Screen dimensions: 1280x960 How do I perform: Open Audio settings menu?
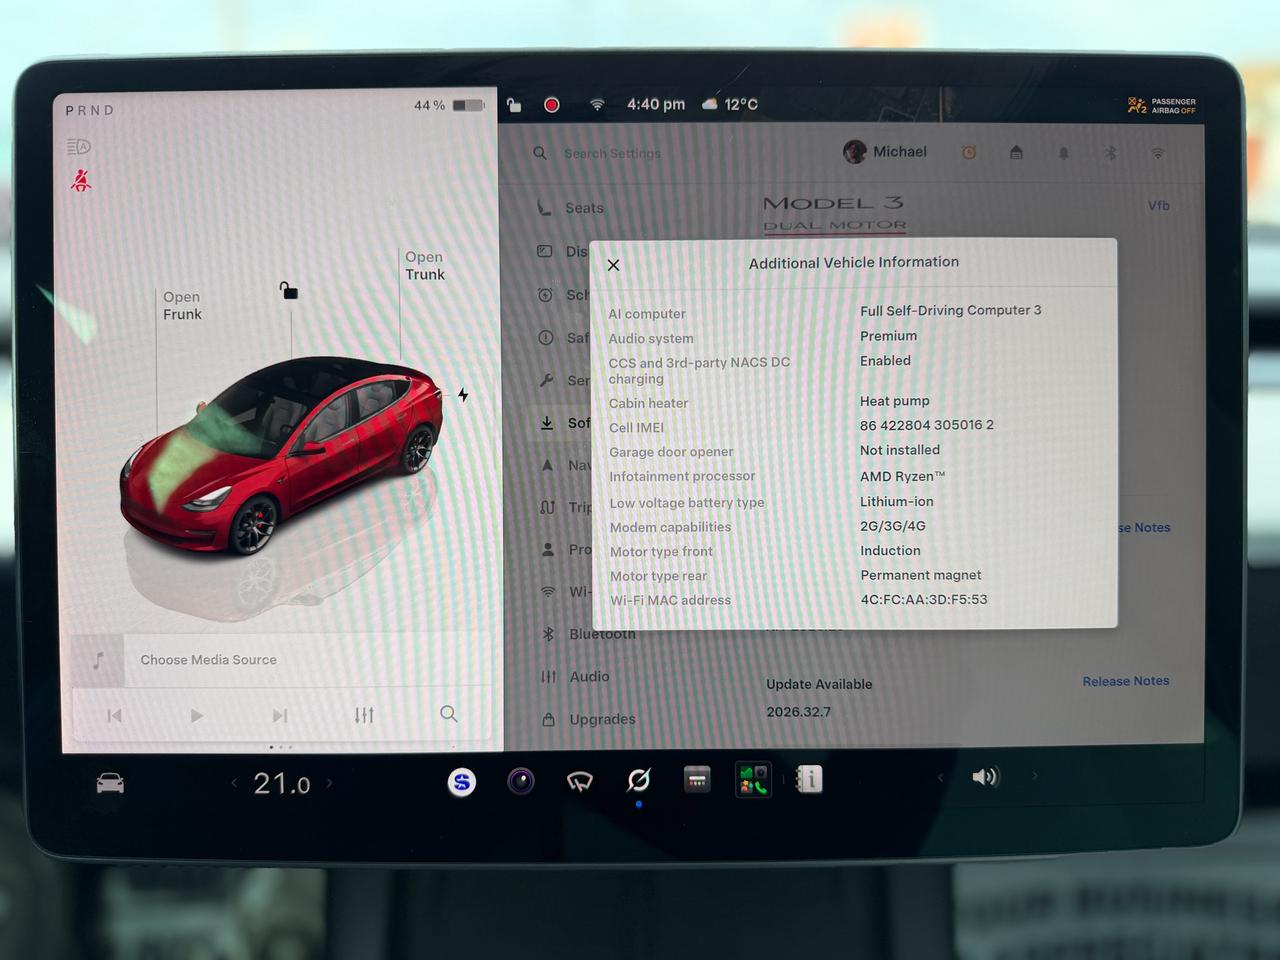click(x=575, y=677)
